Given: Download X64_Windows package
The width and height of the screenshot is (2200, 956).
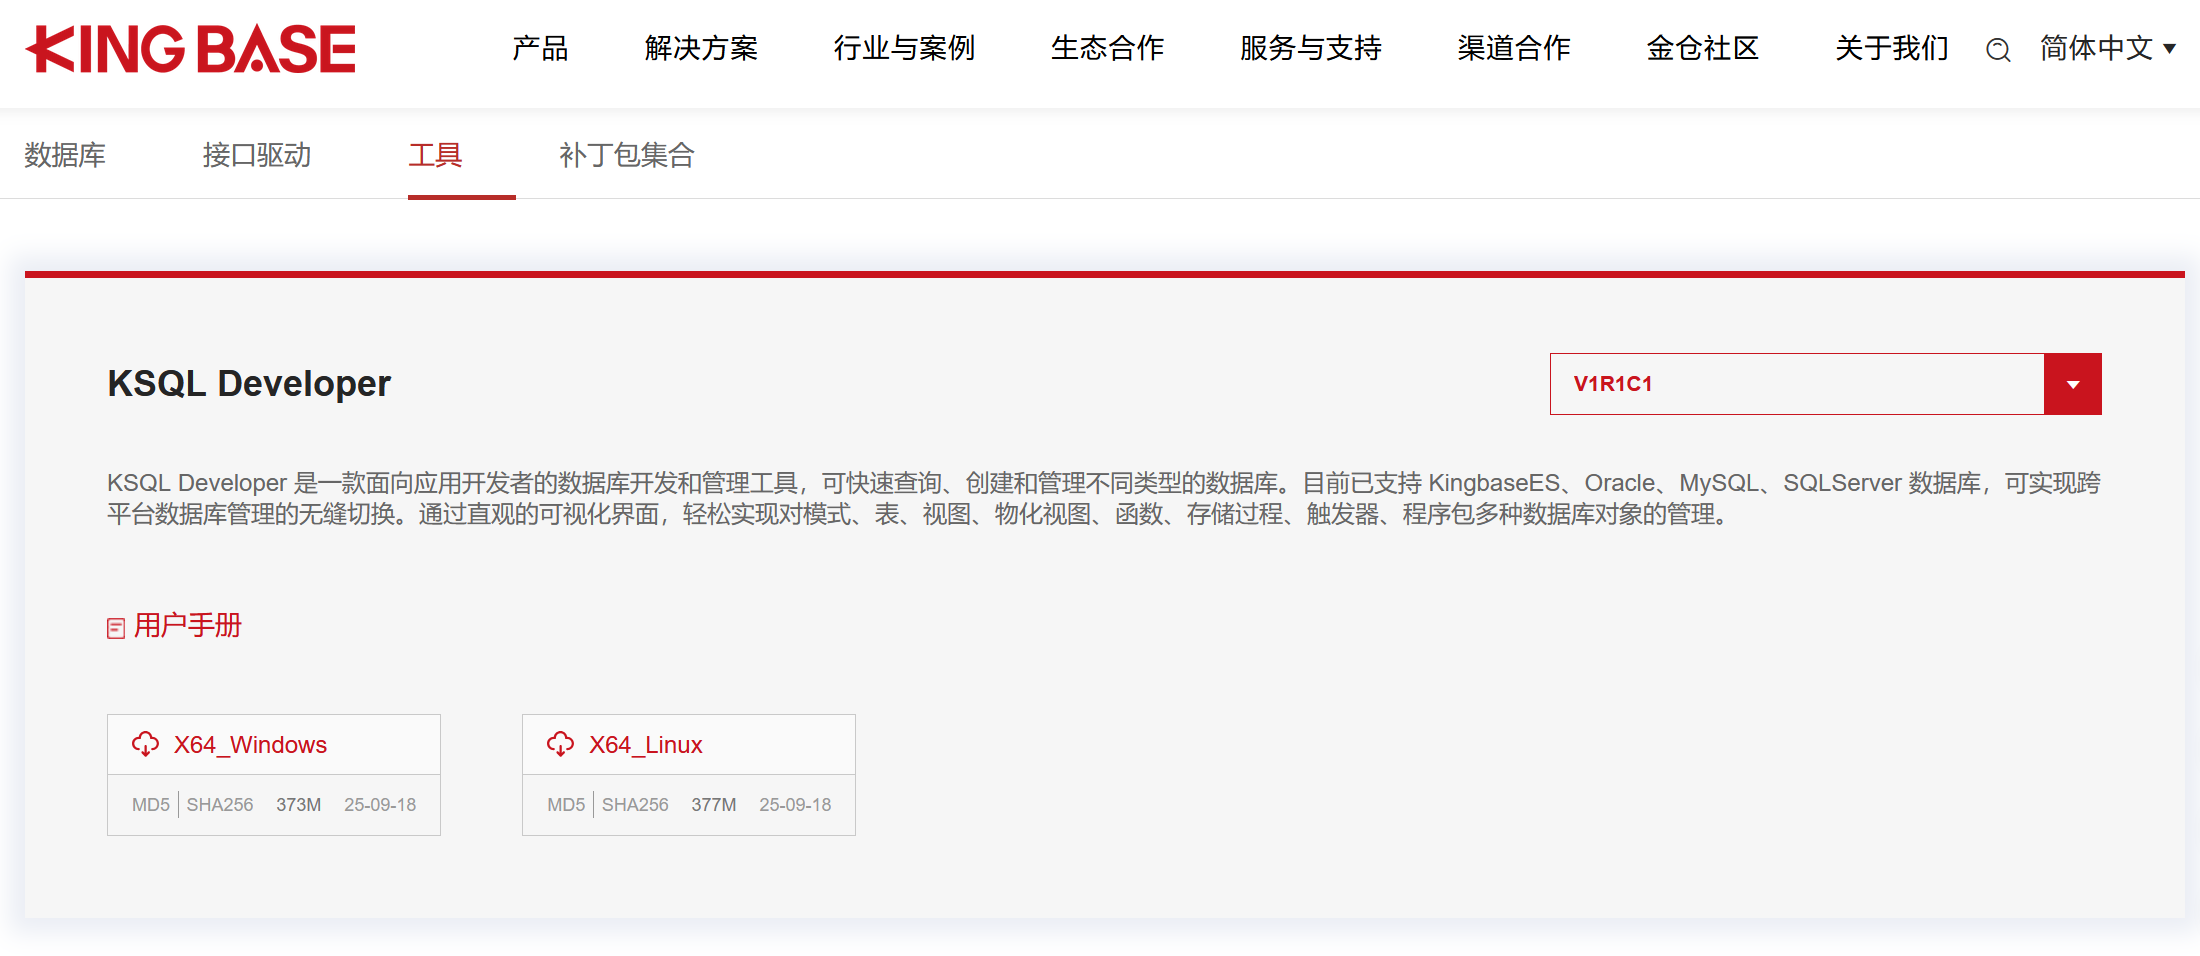Looking at the screenshot, I should [250, 744].
